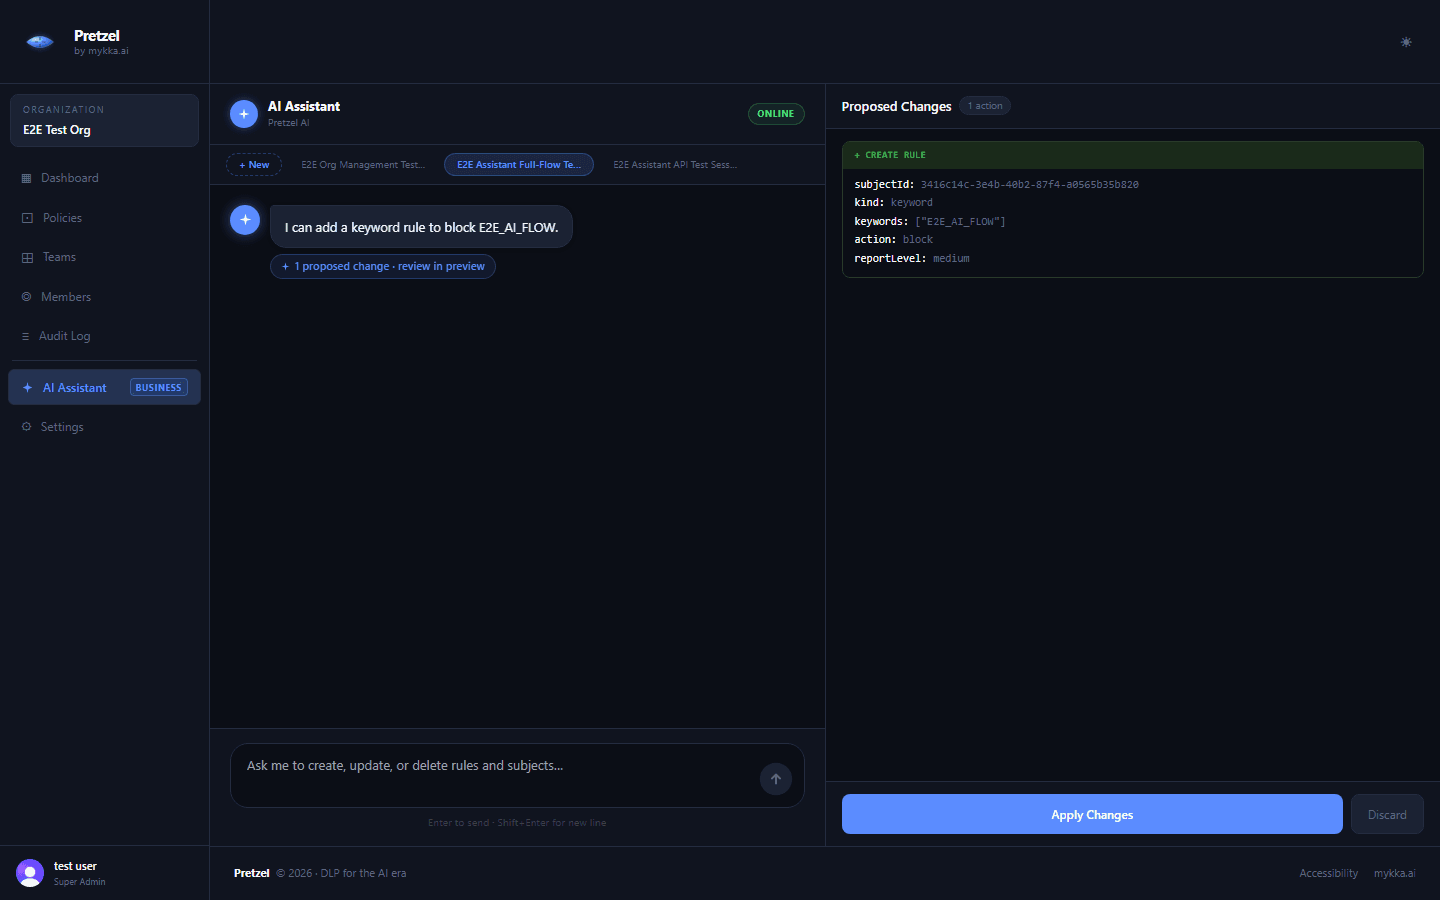Click the Settings gear icon
1440x900 pixels.
pyautogui.click(x=26, y=427)
